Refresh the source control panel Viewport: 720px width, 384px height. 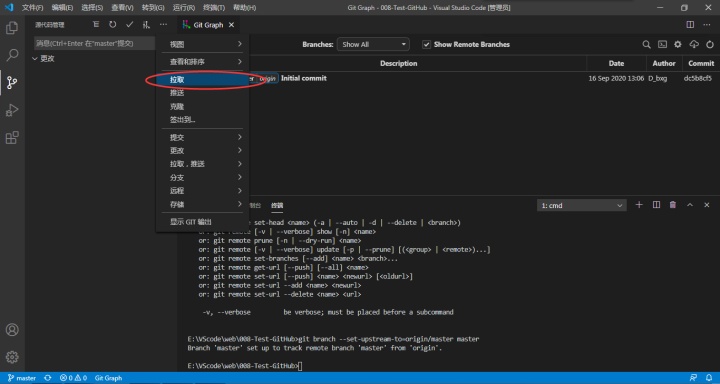112,25
